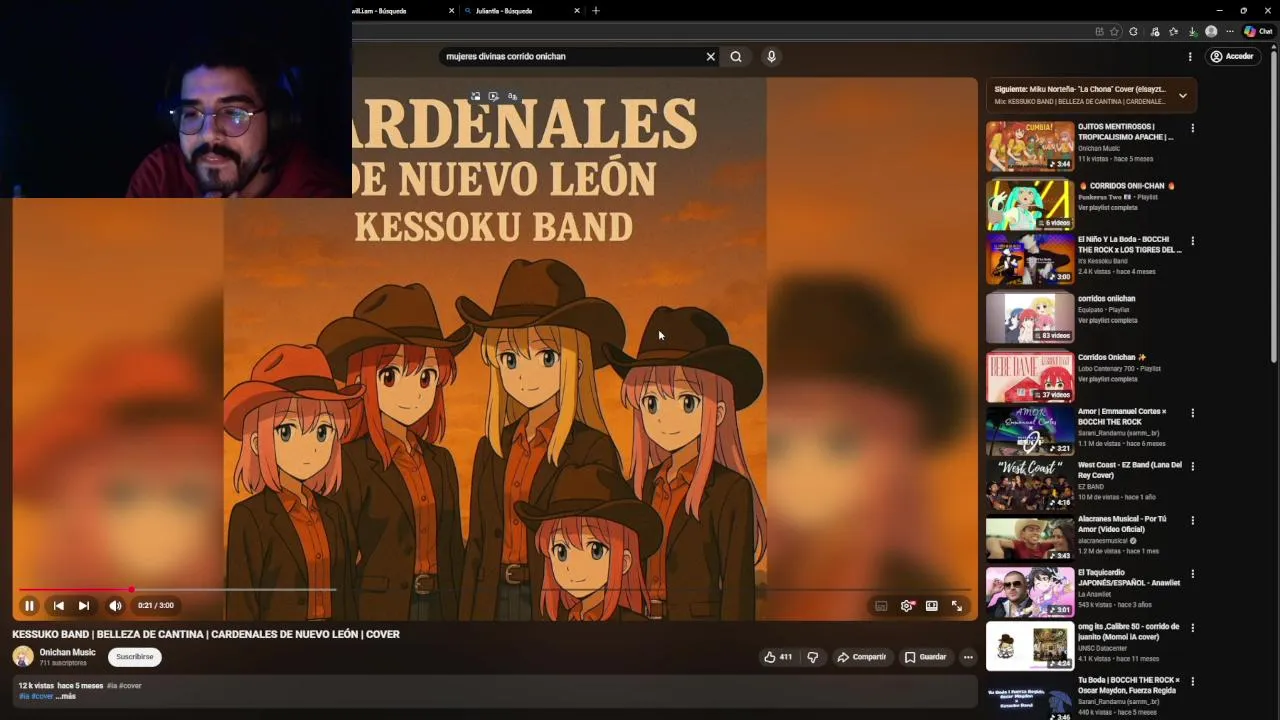This screenshot has width=1280, height=720.
Task: Toggle subtitles in the player
Action: click(x=881, y=606)
